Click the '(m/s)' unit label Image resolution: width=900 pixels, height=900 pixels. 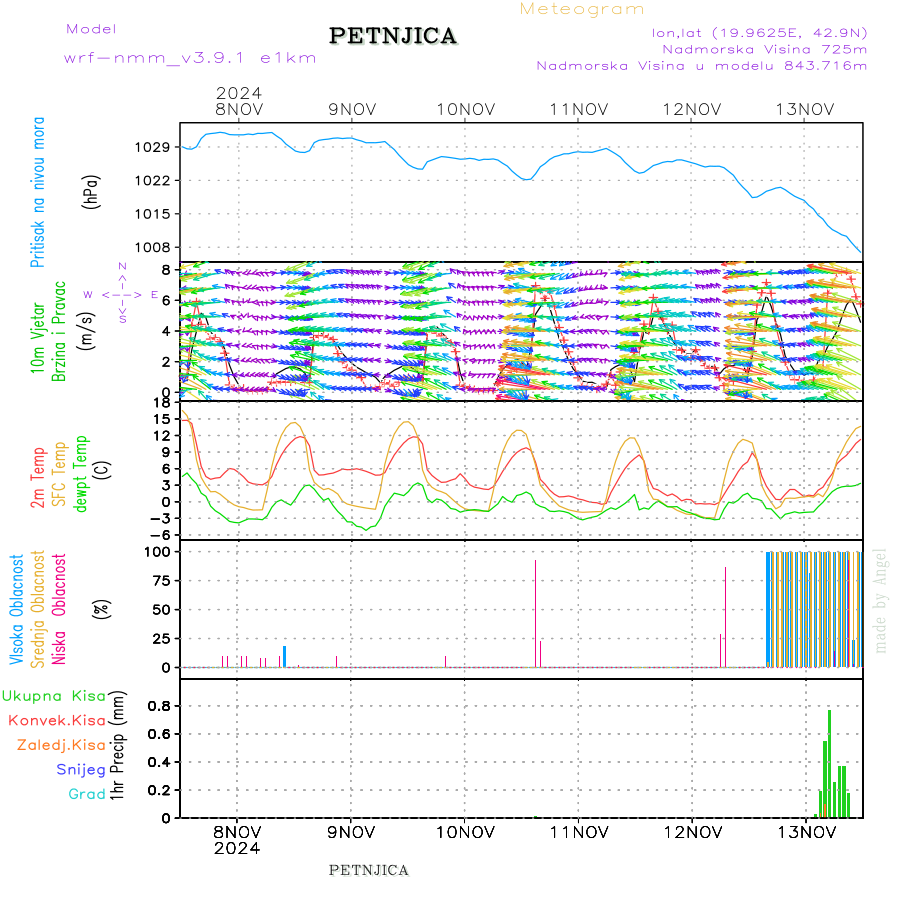(x=87, y=331)
